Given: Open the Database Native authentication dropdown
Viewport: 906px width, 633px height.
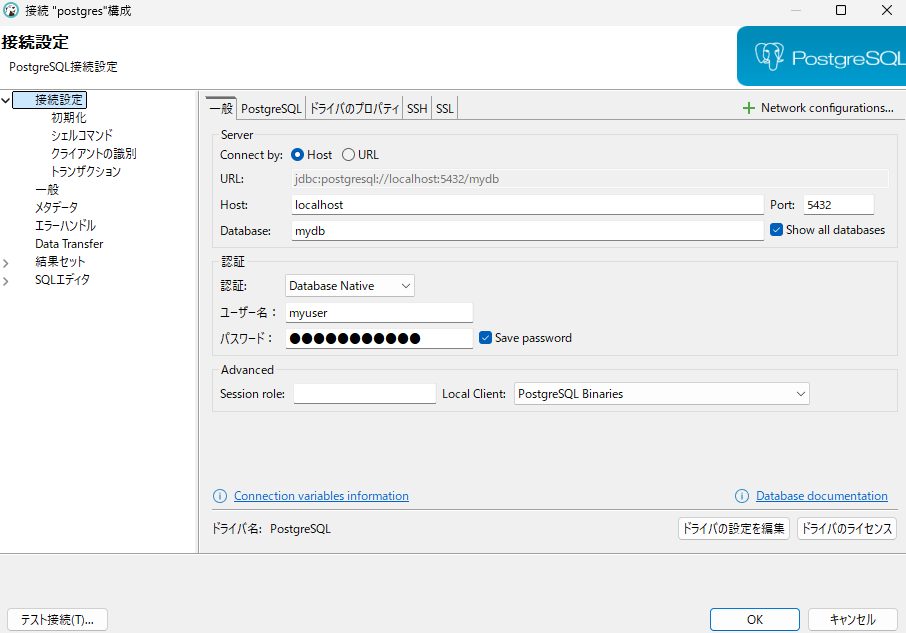Looking at the screenshot, I should click(x=350, y=286).
